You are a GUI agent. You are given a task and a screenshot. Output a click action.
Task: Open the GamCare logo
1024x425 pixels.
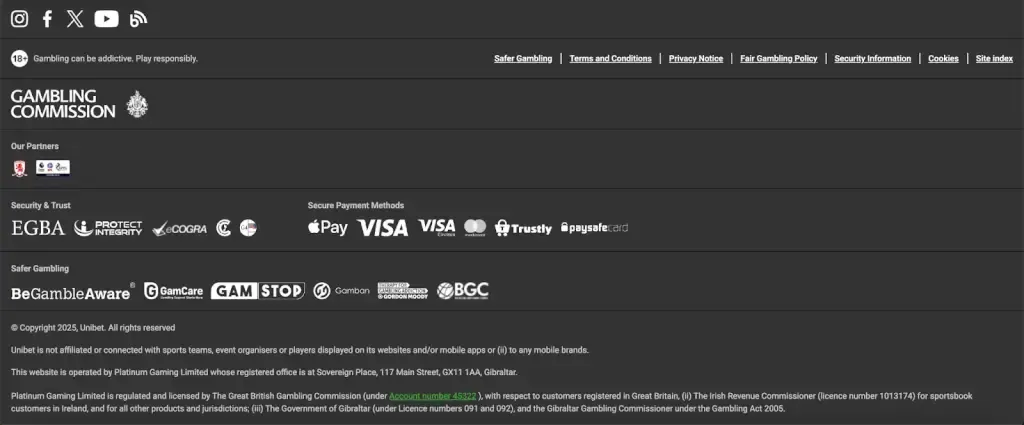click(x=174, y=291)
